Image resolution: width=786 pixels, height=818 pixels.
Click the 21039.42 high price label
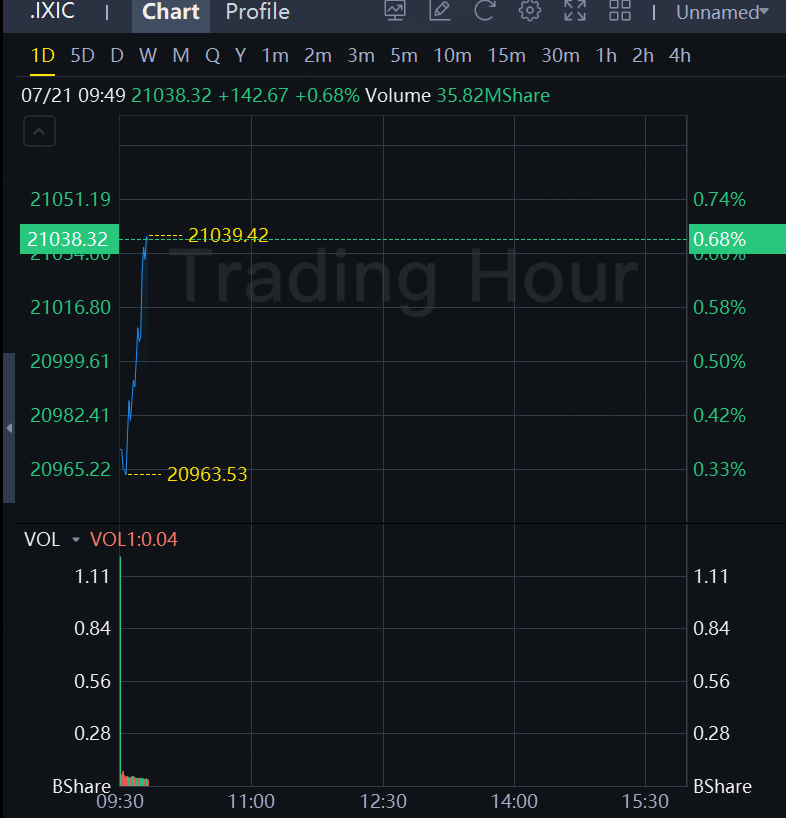tap(228, 235)
